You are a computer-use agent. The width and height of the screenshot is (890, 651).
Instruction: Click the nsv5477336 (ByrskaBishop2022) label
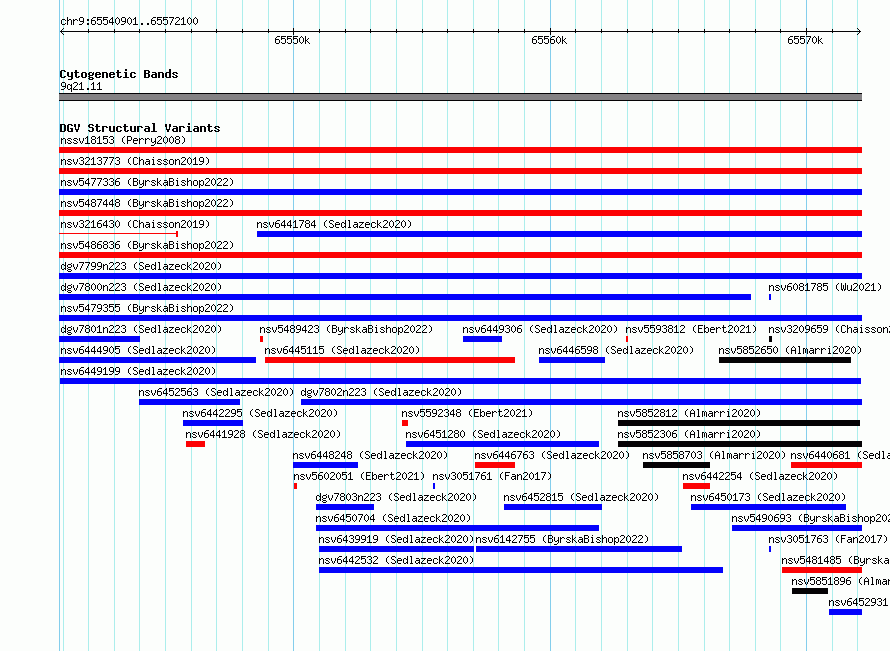click(x=147, y=182)
